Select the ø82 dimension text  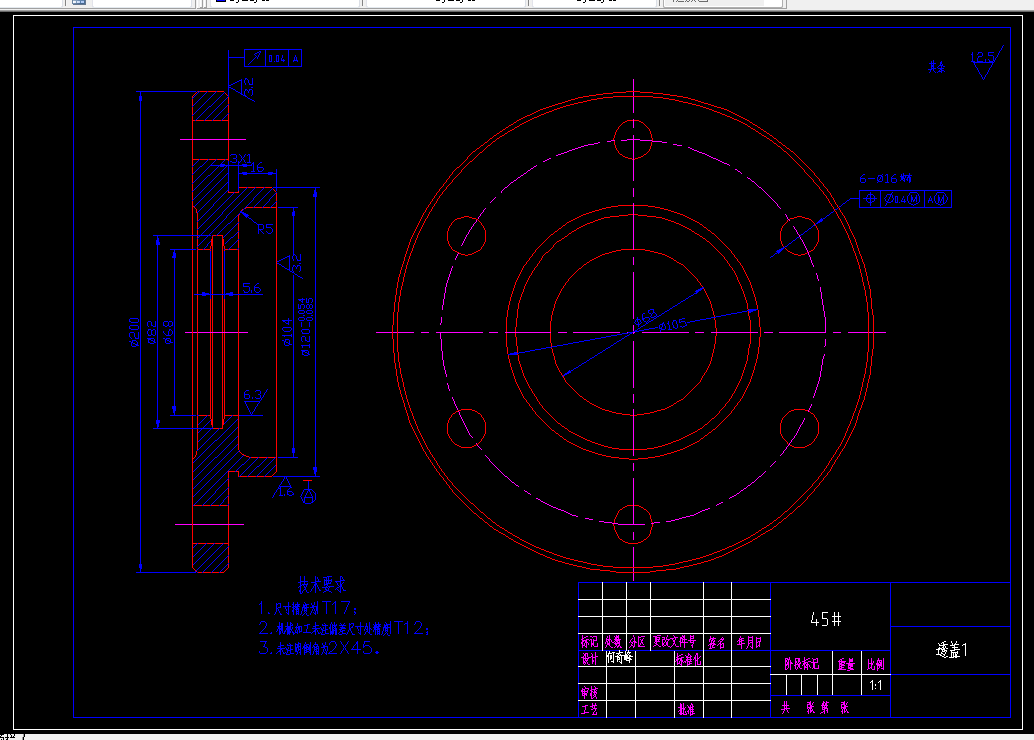[x=152, y=332]
